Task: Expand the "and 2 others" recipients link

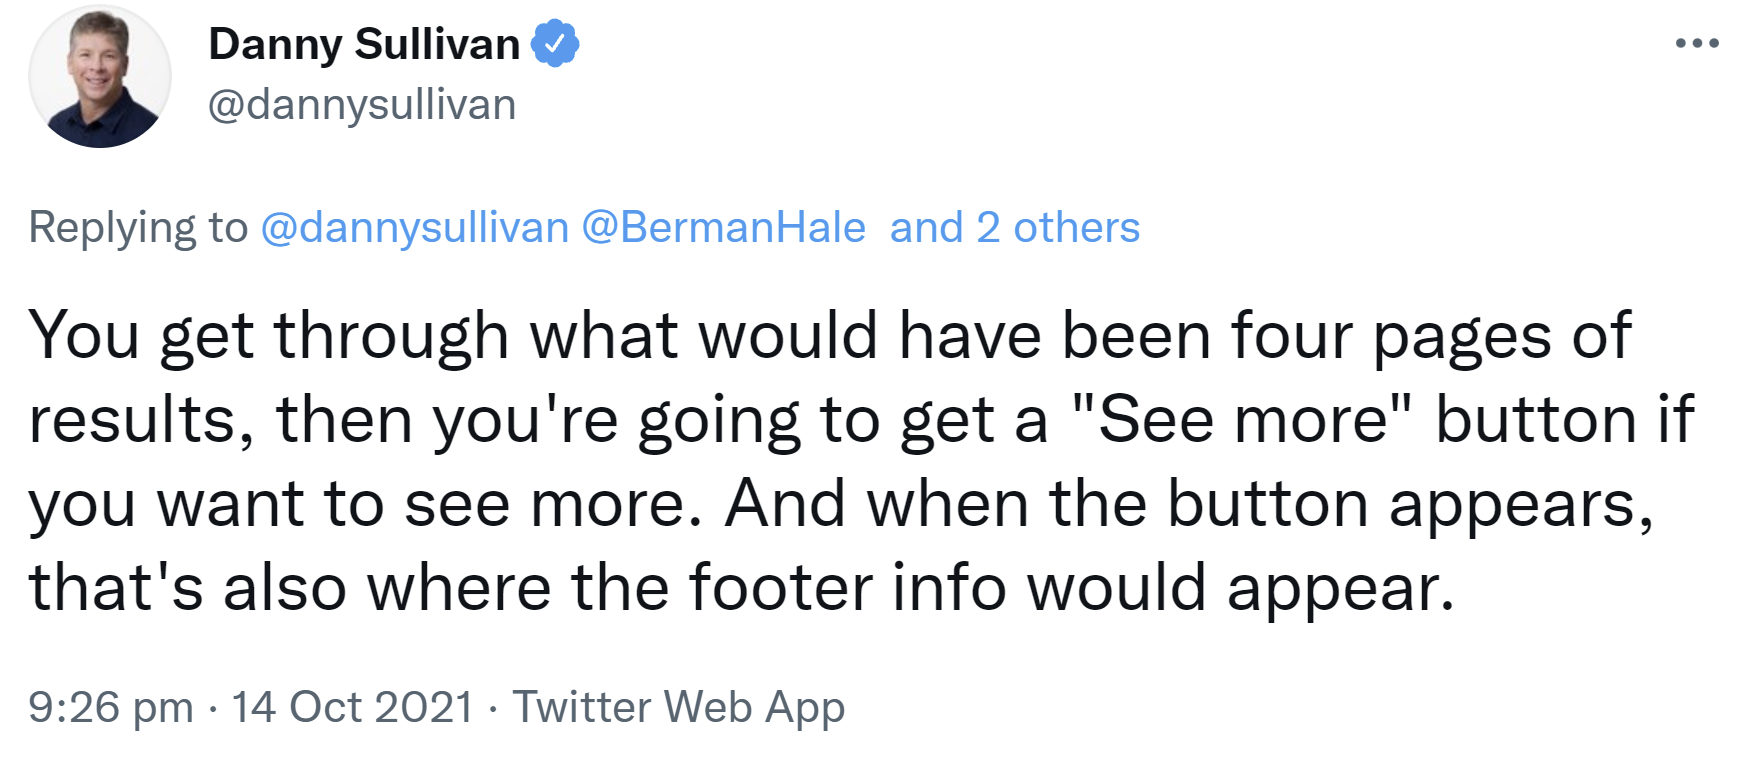Action: tap(1015, 228)
